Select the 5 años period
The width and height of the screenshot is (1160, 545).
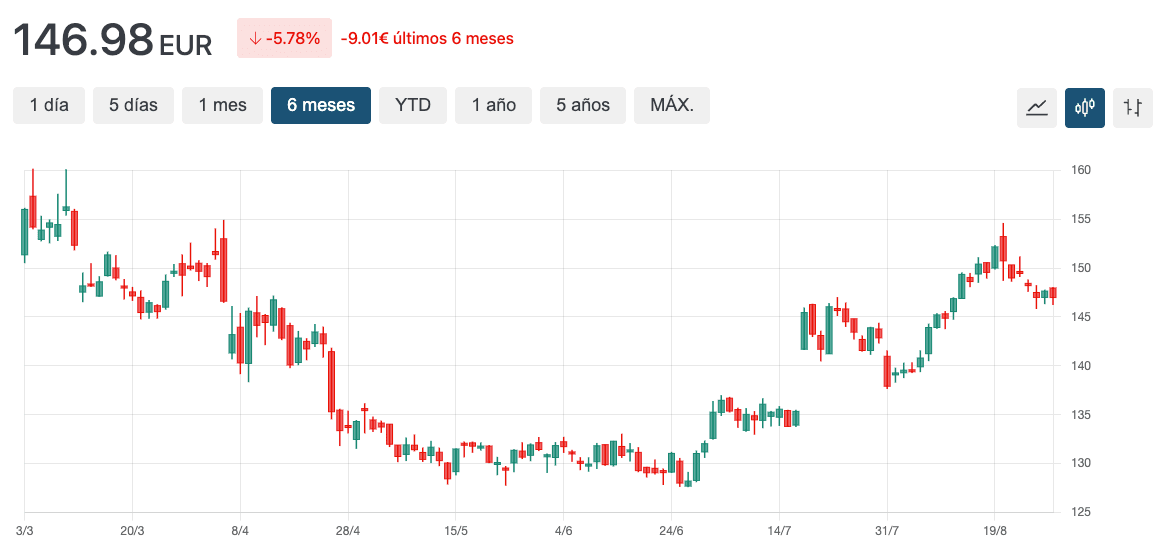coord(583,105)
